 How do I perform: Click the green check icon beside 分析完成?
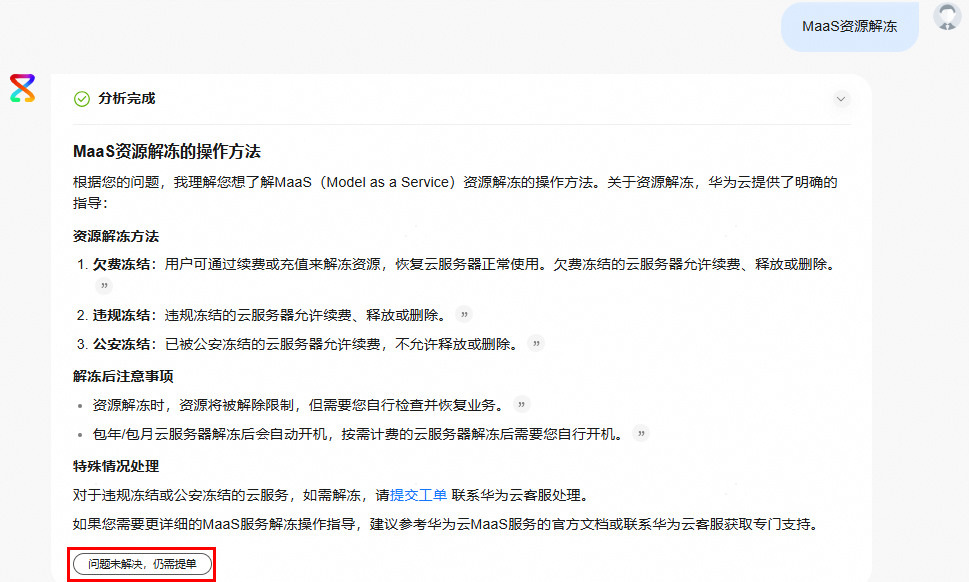point(82,99)
